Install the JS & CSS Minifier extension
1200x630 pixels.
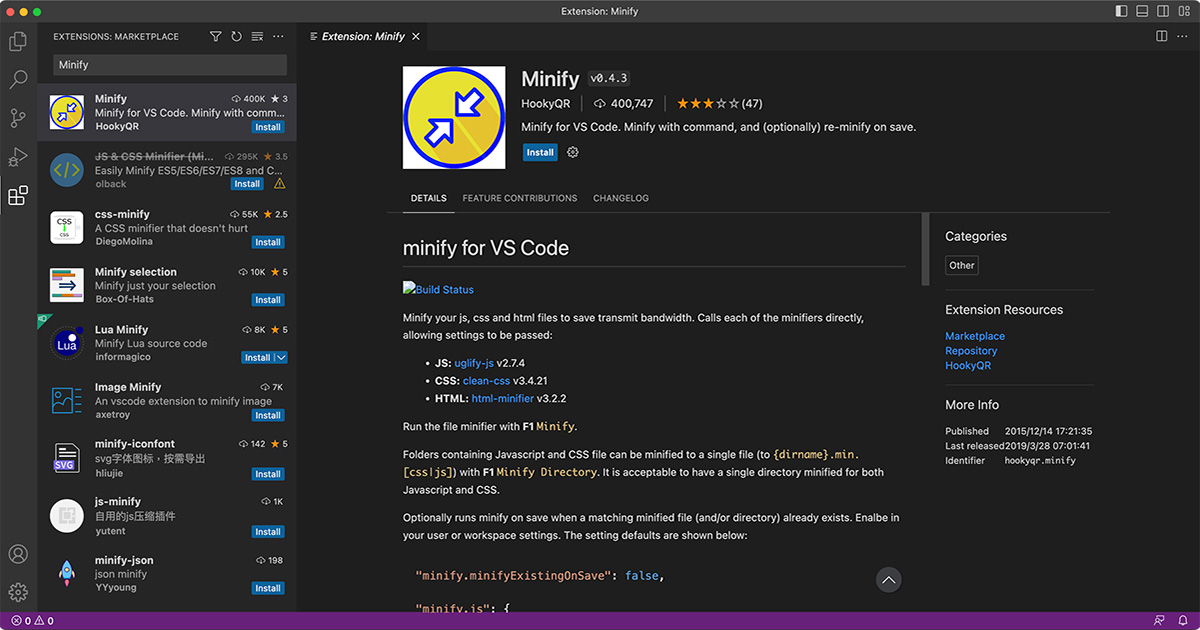247,184
